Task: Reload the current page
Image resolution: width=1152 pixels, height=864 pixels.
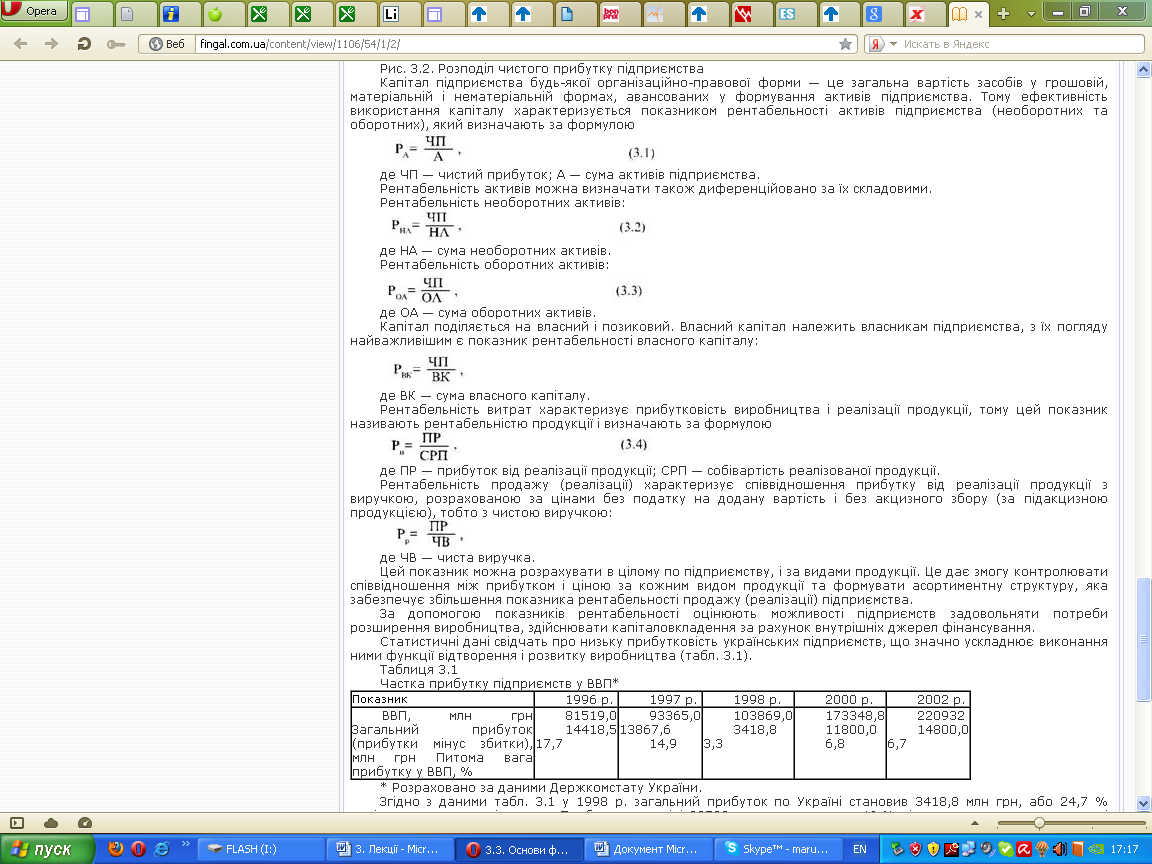Action: click(x=84, y=44)
